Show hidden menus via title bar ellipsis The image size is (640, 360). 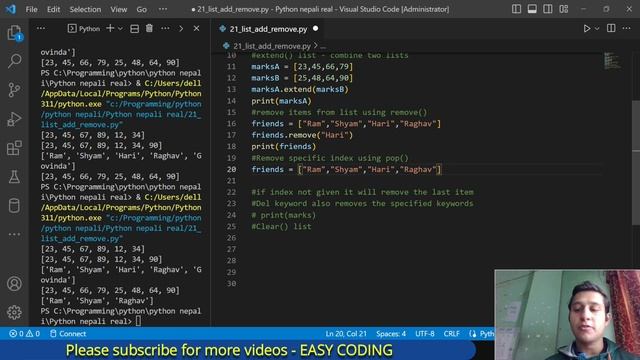(x=163, y=9)
